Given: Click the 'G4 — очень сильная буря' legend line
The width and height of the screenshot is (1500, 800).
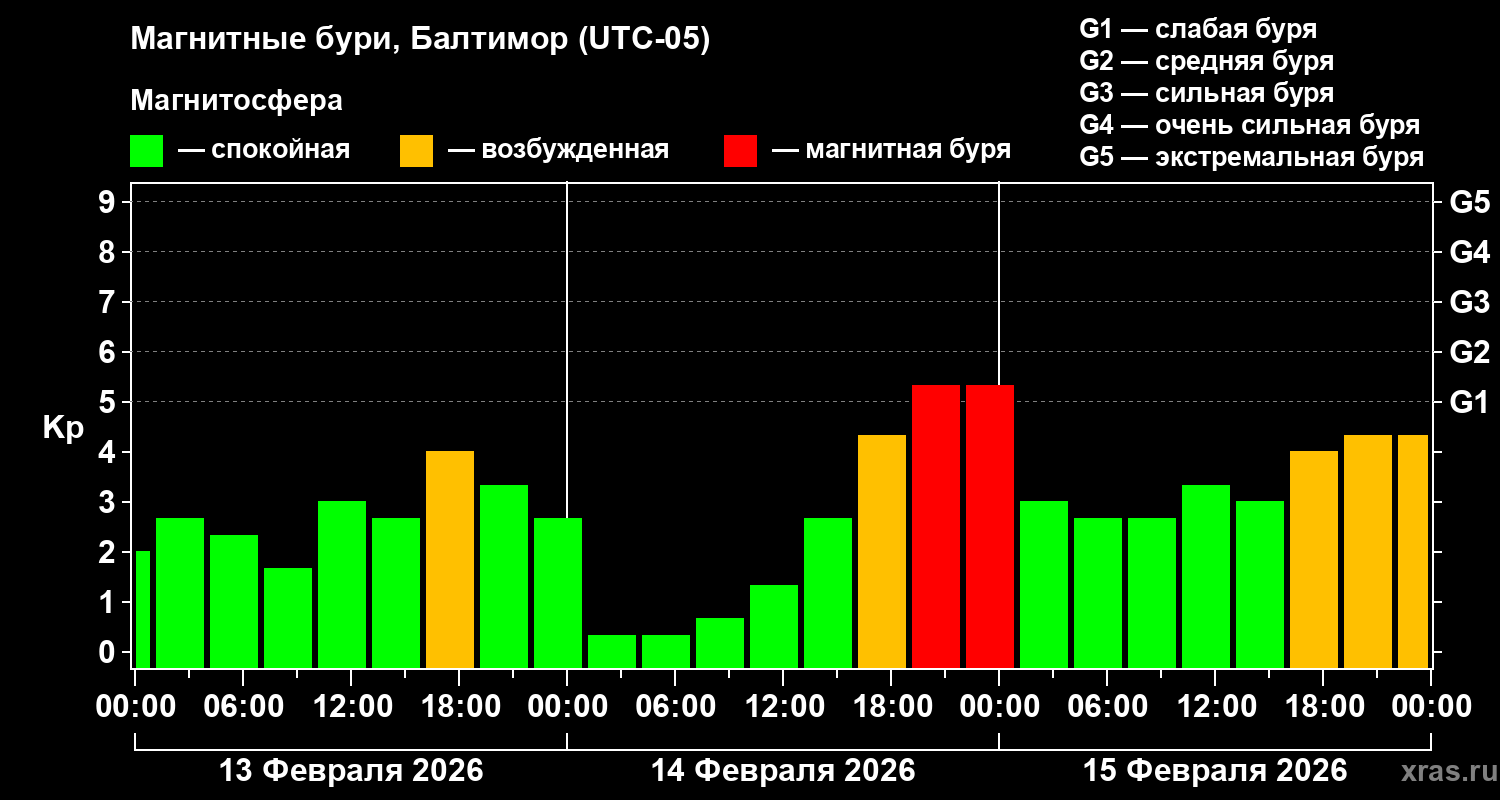Looking at the screenshot, I should click(1249, 125).
